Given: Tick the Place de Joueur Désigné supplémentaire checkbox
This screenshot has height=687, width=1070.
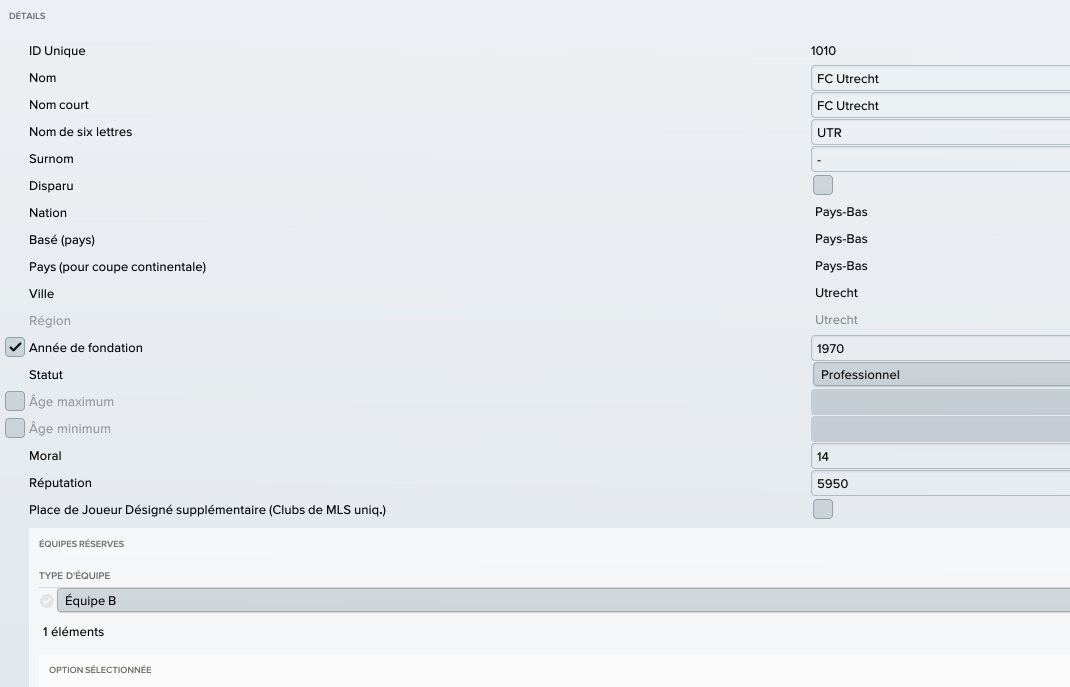Looking at the screenshot, I should [x=823, y=509].
